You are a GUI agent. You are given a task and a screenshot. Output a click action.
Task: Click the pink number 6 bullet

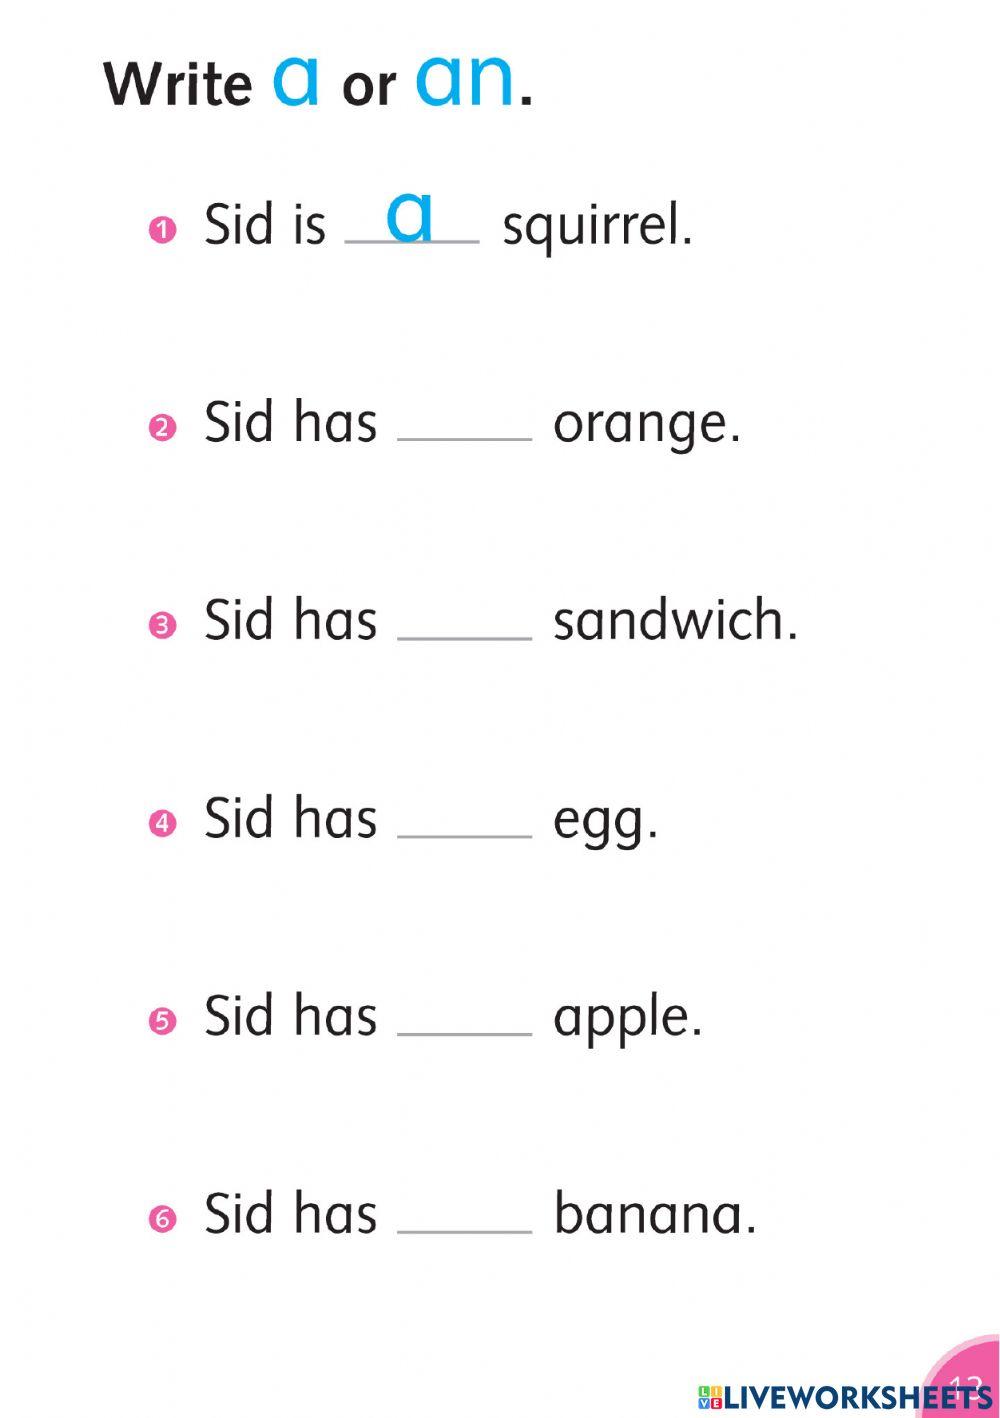162,1219
